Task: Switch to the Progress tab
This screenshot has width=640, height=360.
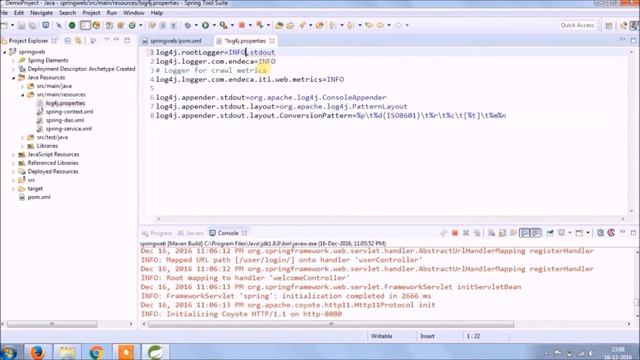Action: [157, 233]
